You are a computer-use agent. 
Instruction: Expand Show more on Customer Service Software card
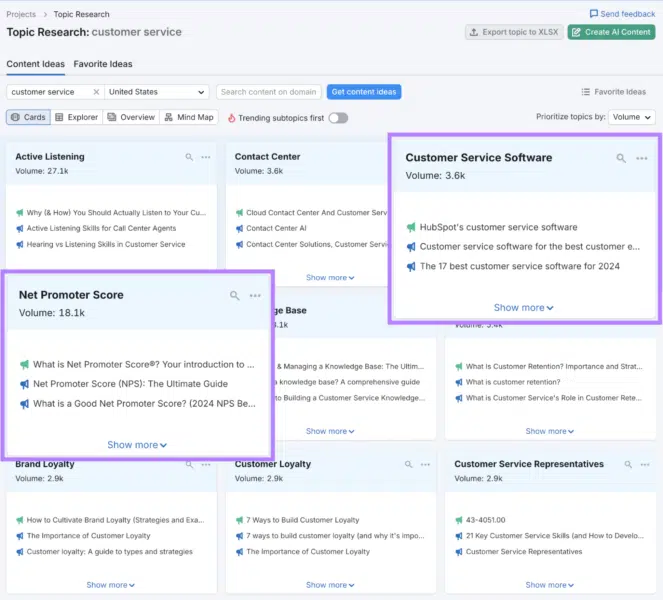pyautogui.click(x=523, y=308)
